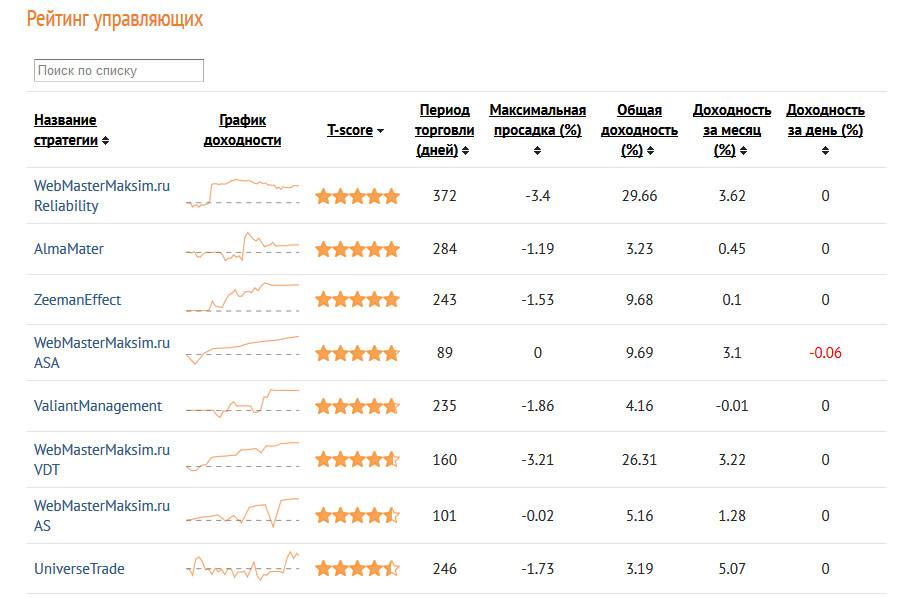Click the search list input field

point(119,71)
